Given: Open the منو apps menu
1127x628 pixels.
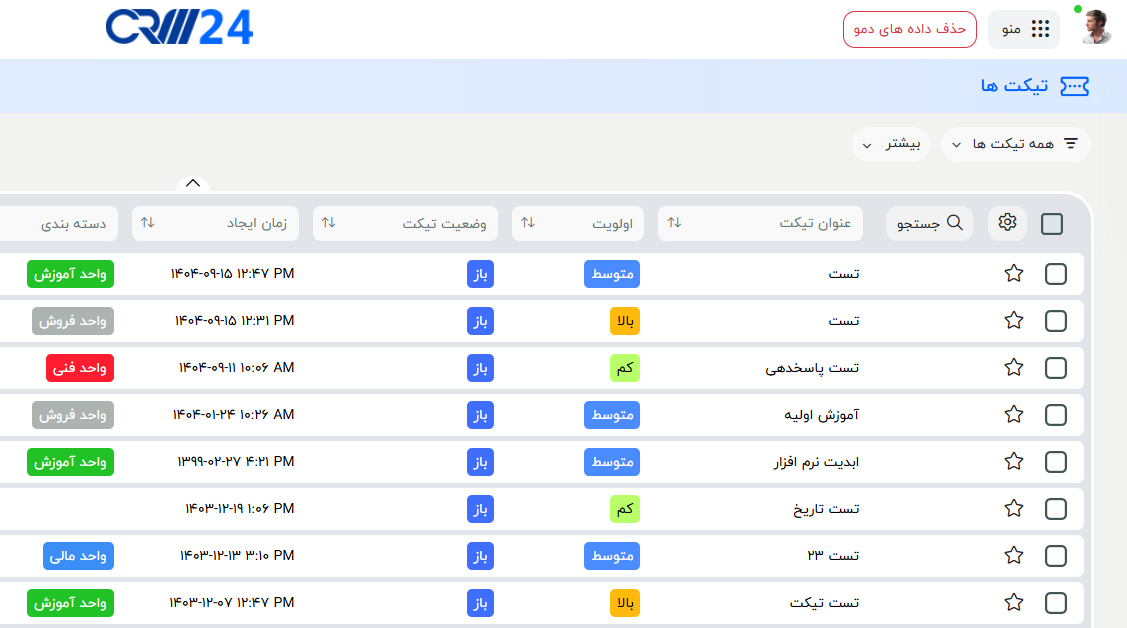Looking at the screenshot, I should click(x=1024, y=29).
